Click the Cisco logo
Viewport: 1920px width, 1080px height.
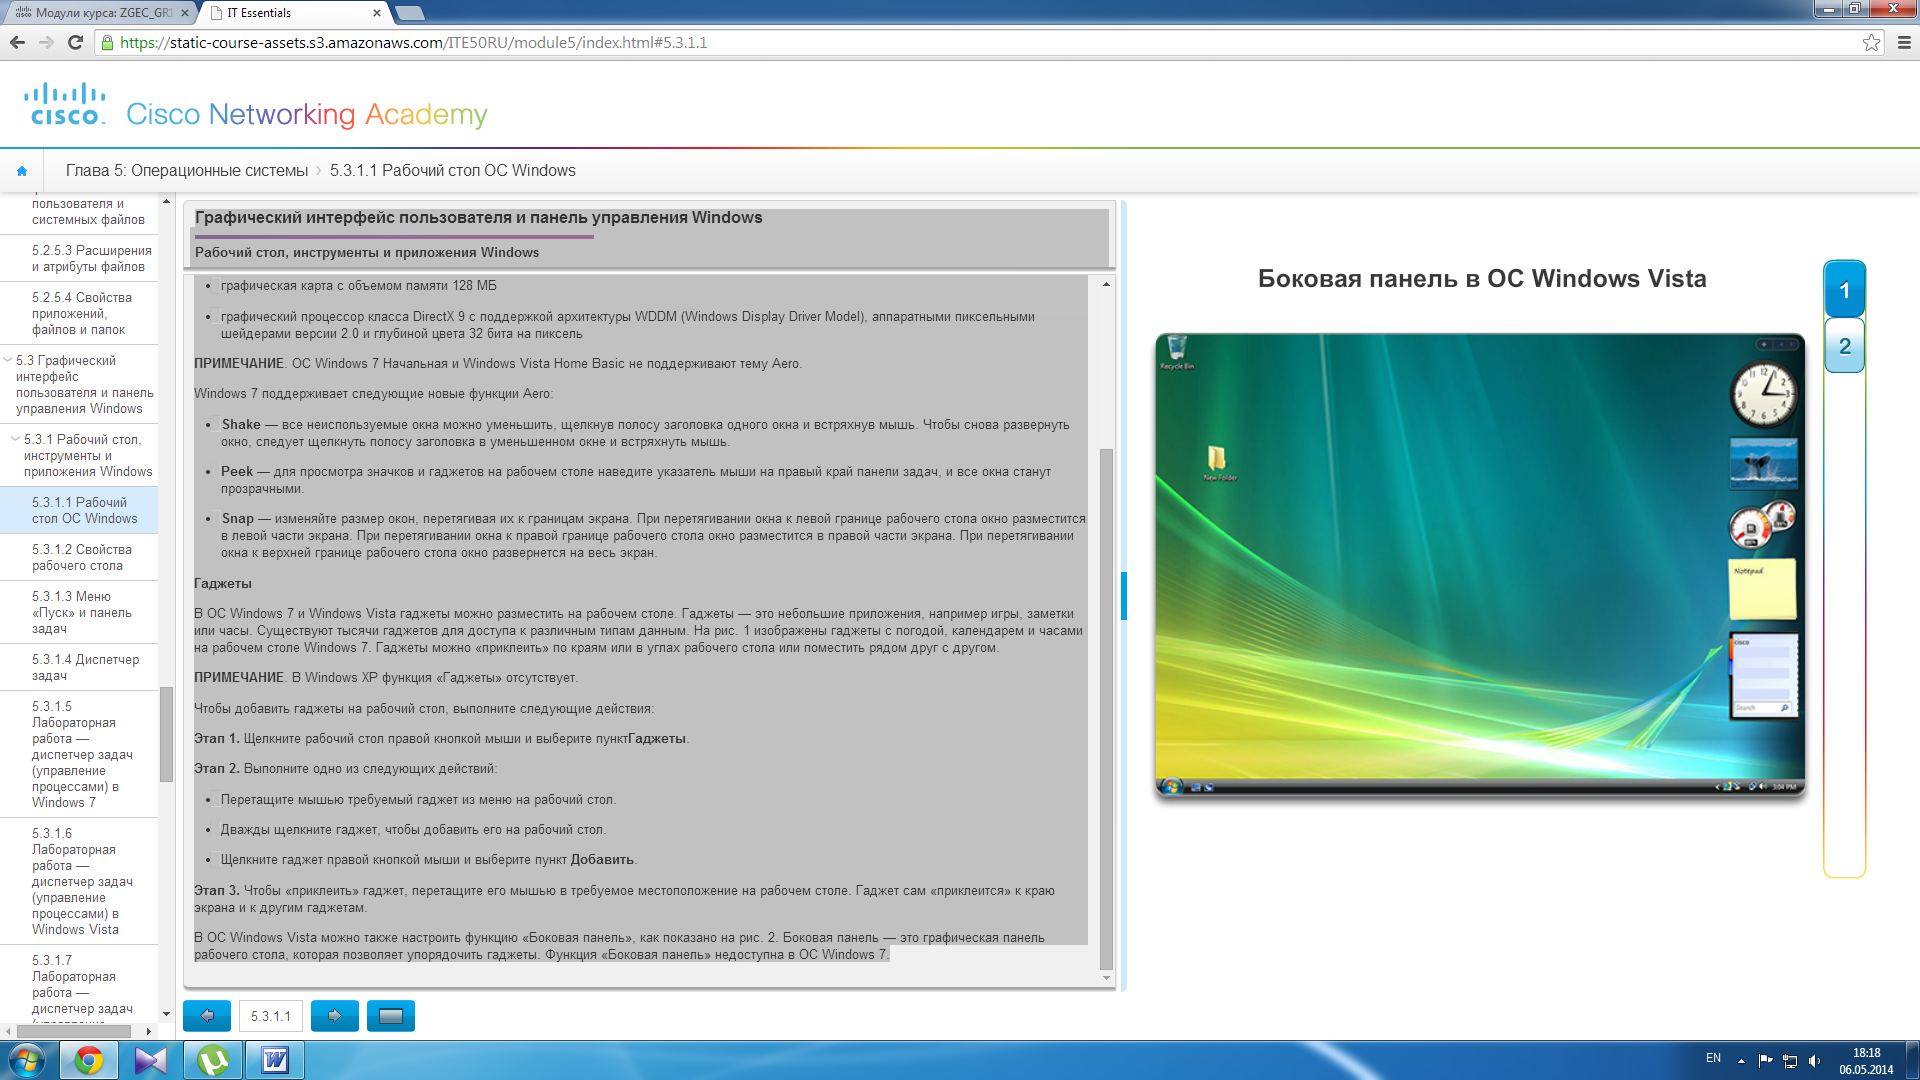pyautogui.click(x=65, y=104)
